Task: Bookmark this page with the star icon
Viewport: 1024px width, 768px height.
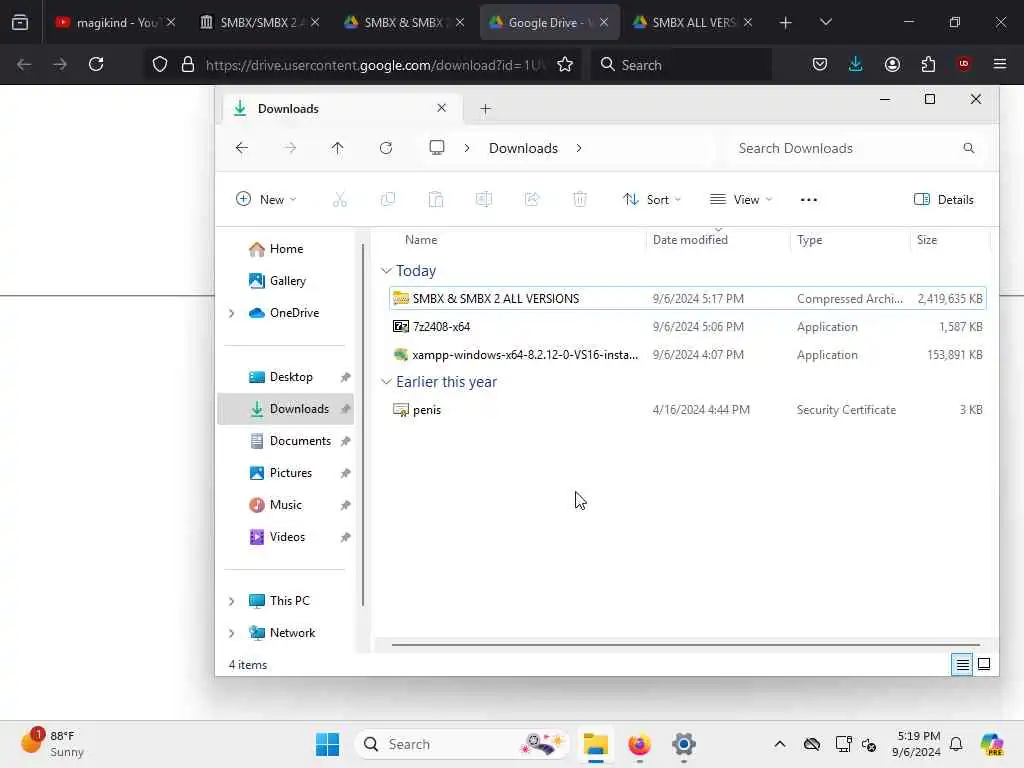Action: click(565, 64)
